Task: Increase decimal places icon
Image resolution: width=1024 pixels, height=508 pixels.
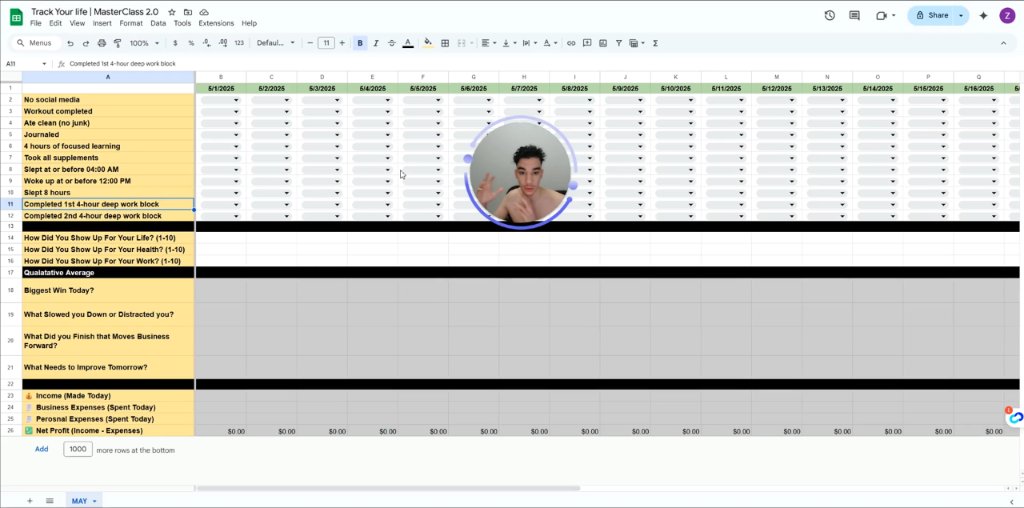Action: tap(223, 43)
